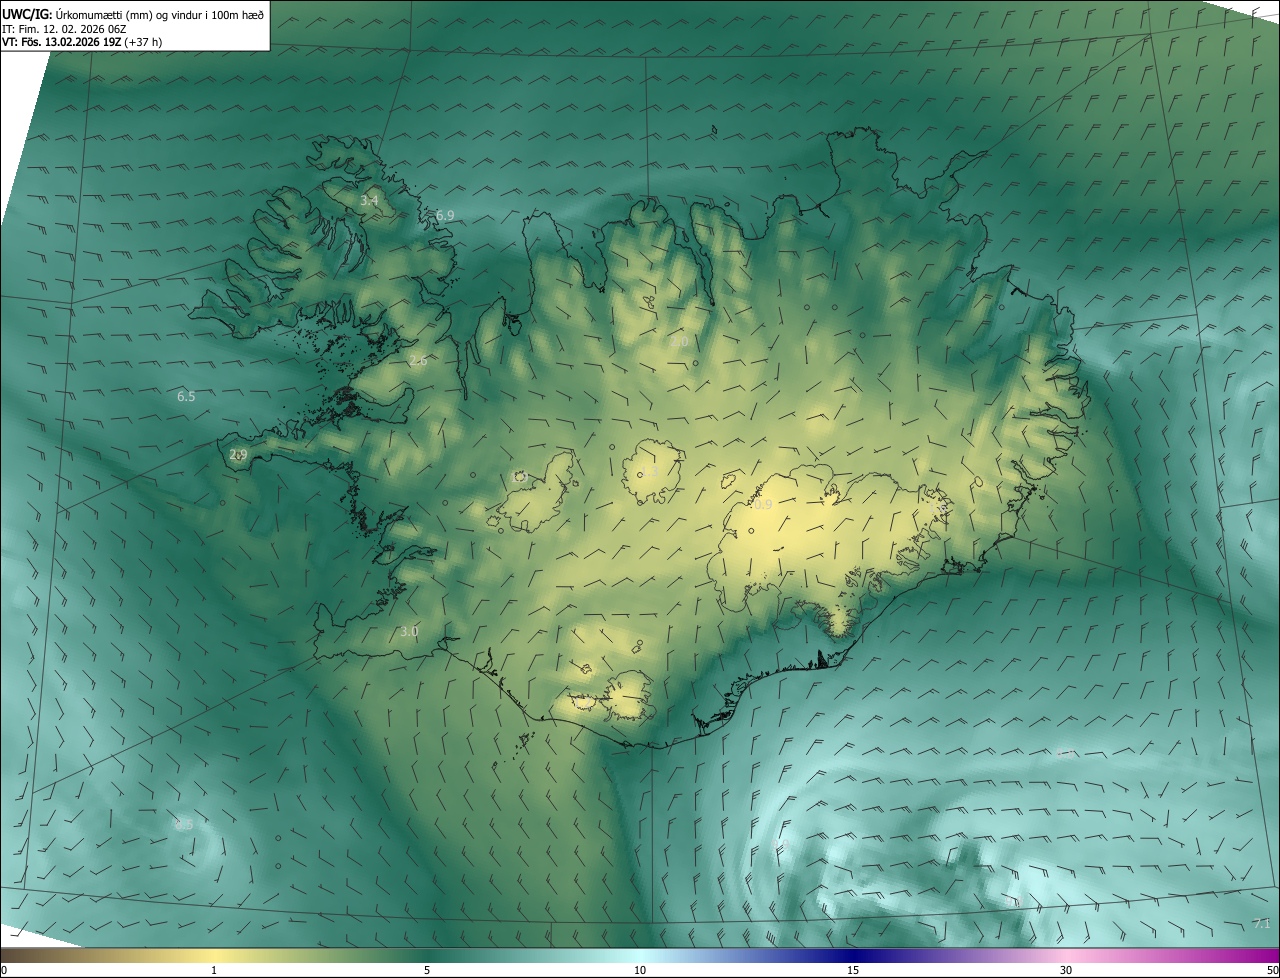Select the 3.0 value label on the Reykjanes peninsula
This screenshot has height=978, width=1280.
pos(408,631)
